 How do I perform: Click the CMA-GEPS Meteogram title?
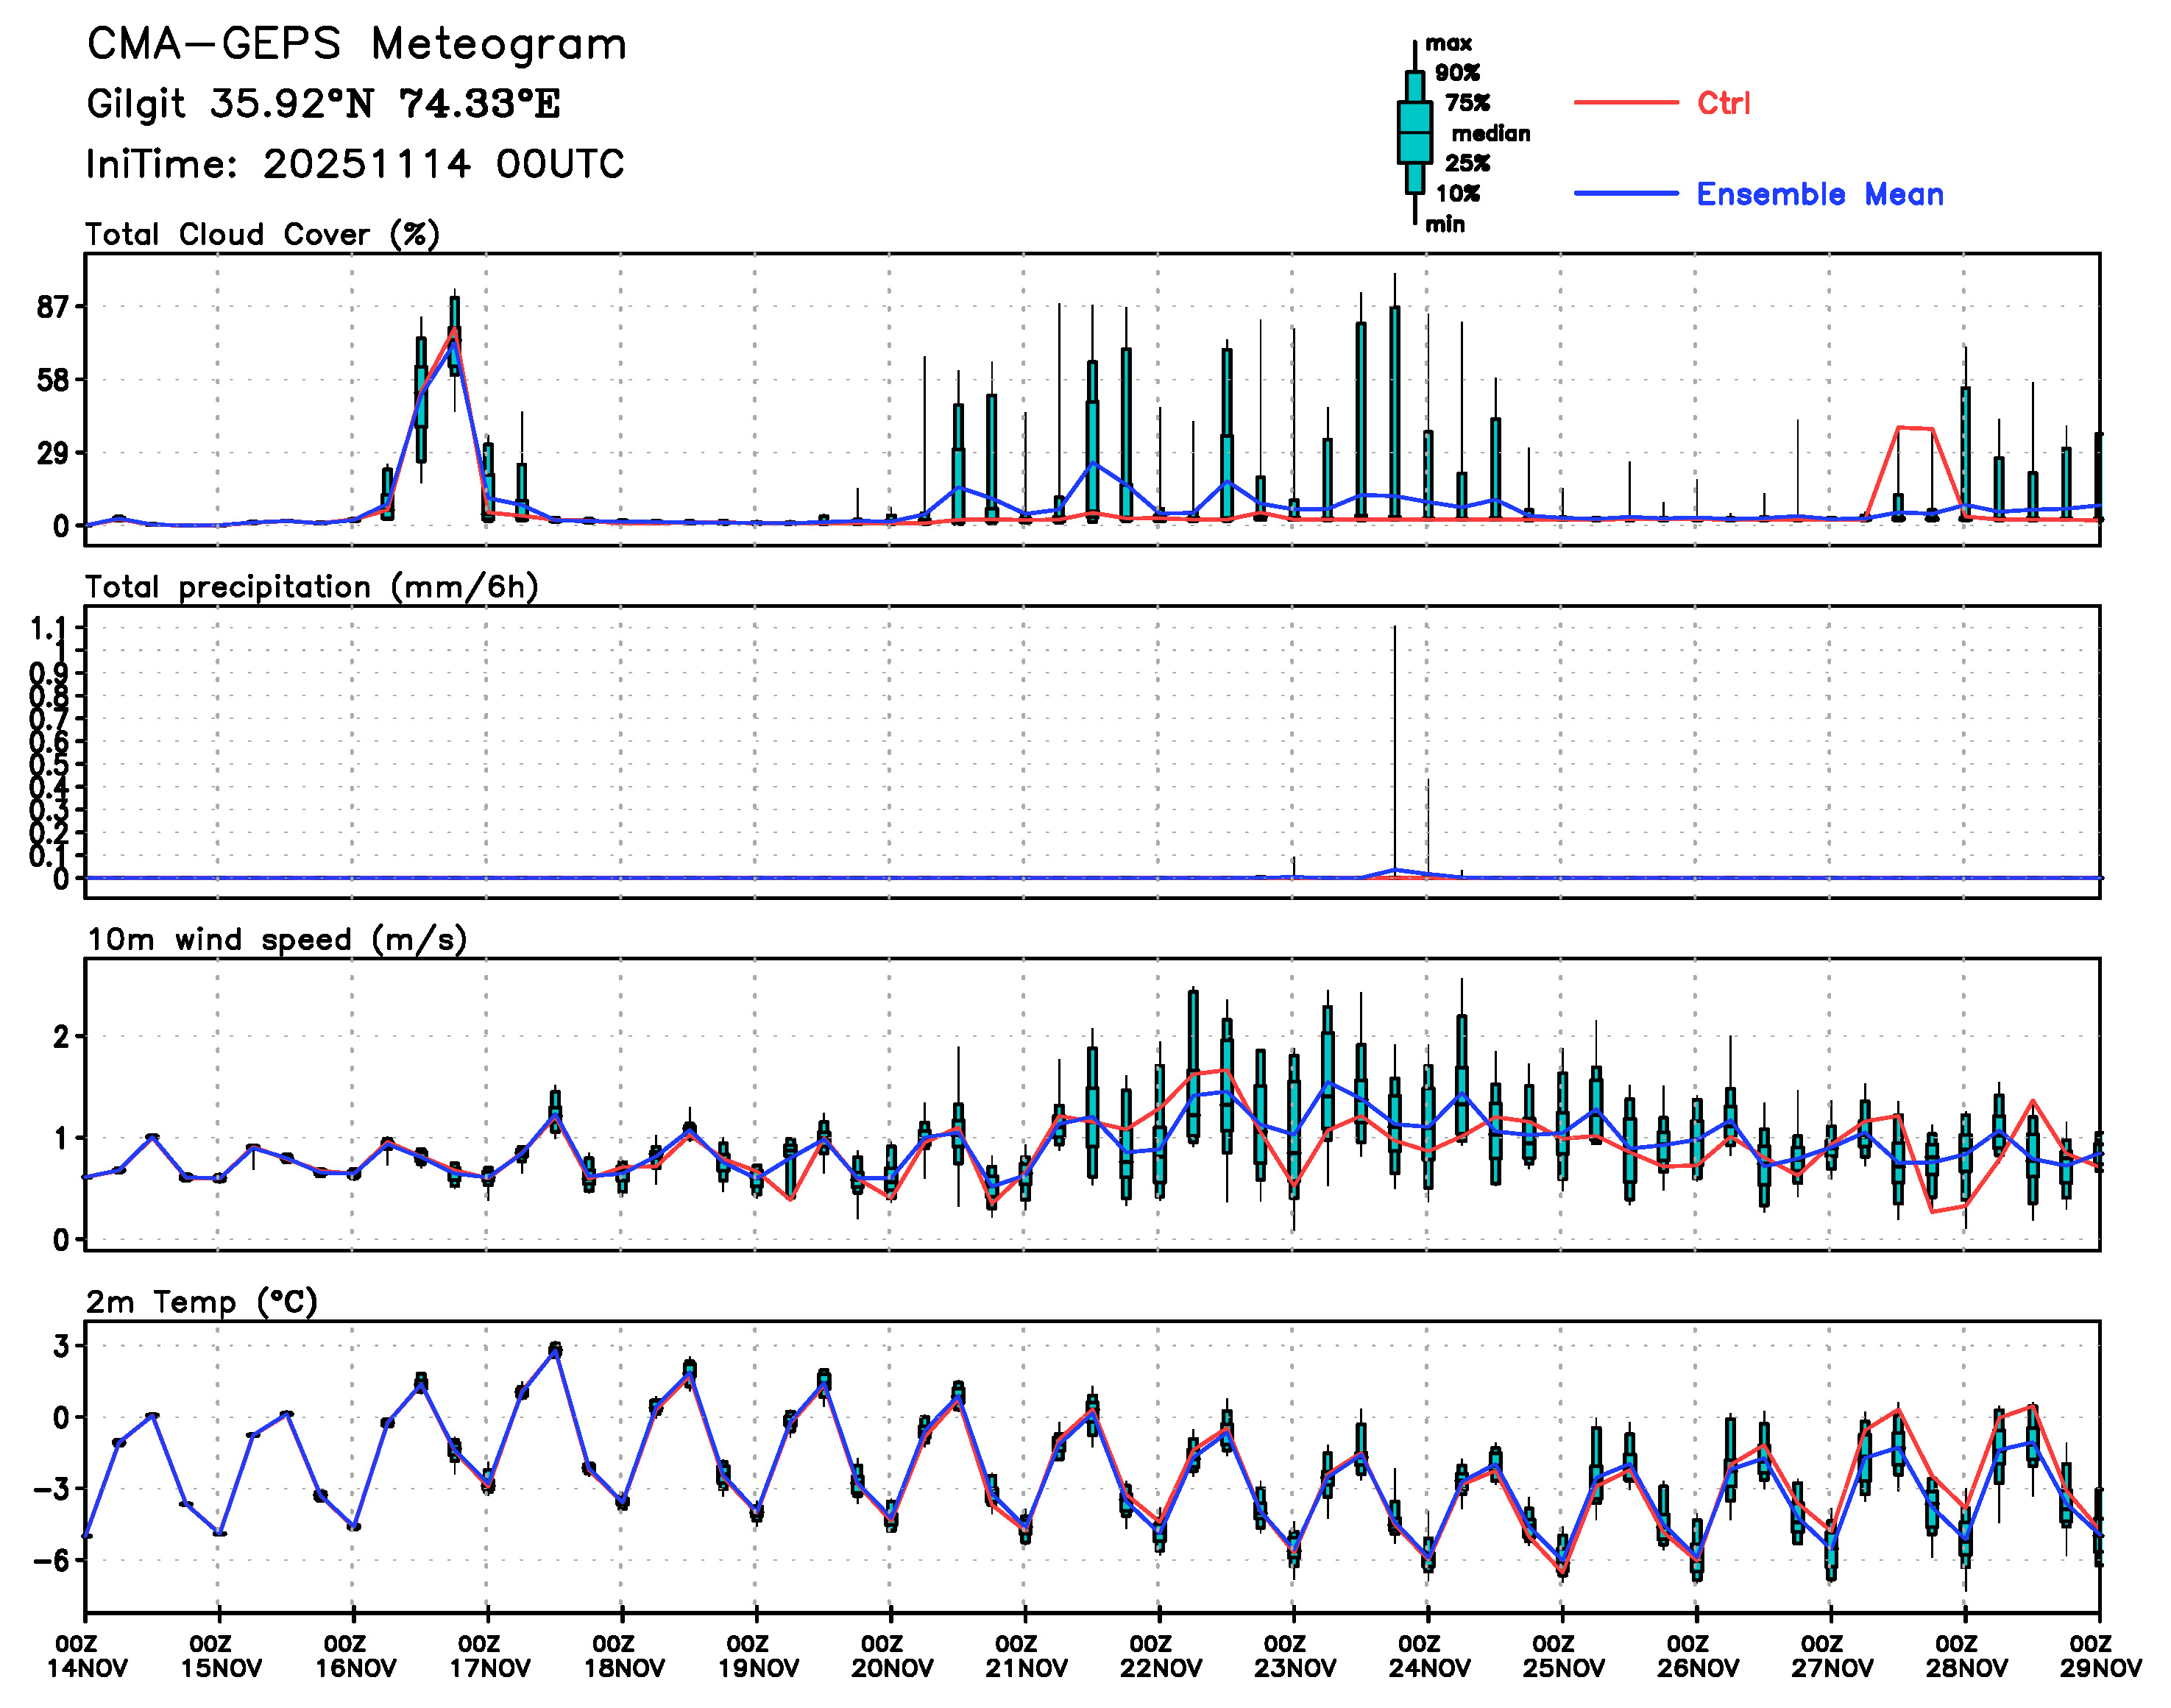coord(356,45)
